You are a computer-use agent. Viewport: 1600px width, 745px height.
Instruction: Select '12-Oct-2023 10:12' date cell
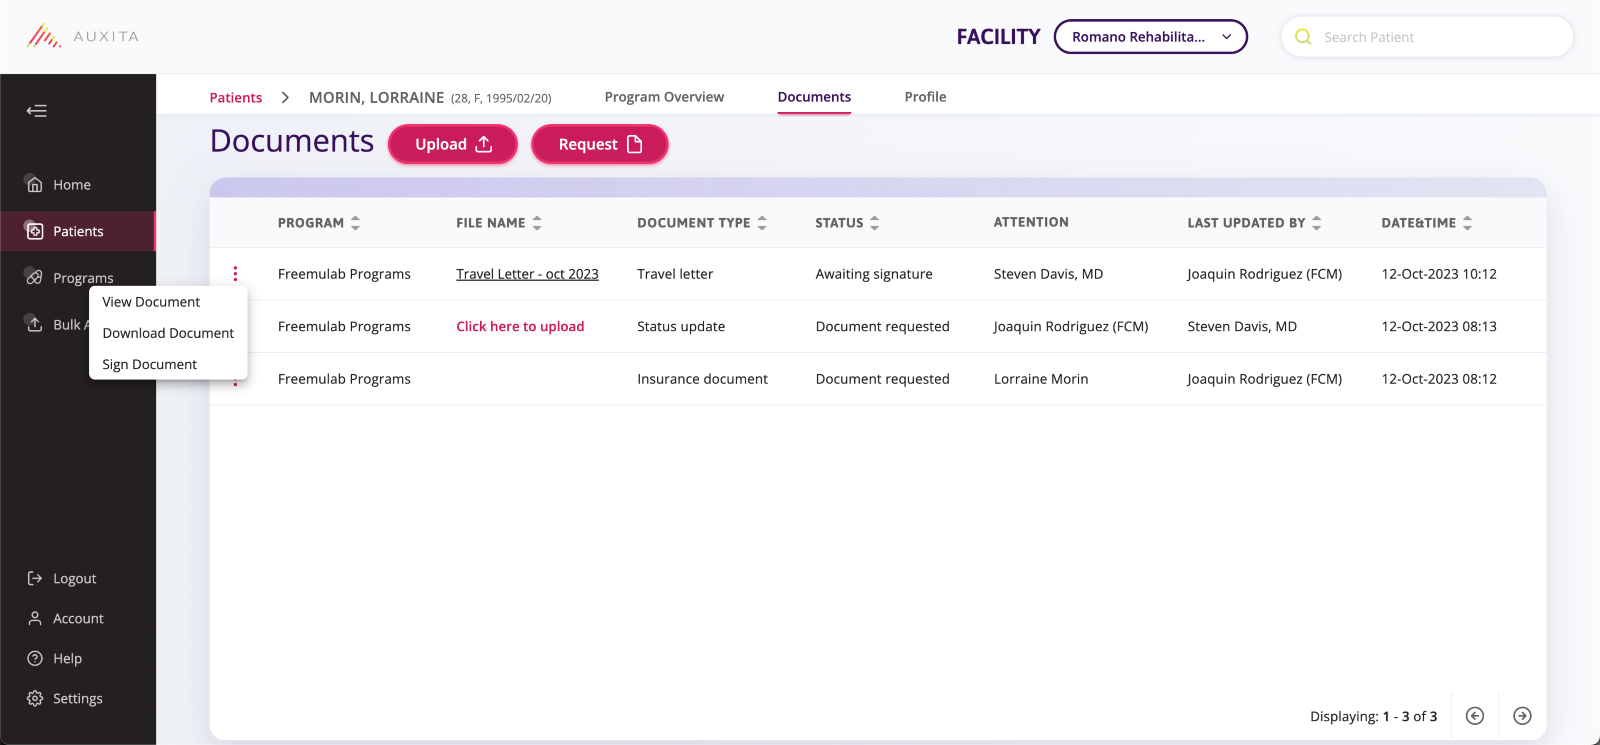(x=1439, y=274)
